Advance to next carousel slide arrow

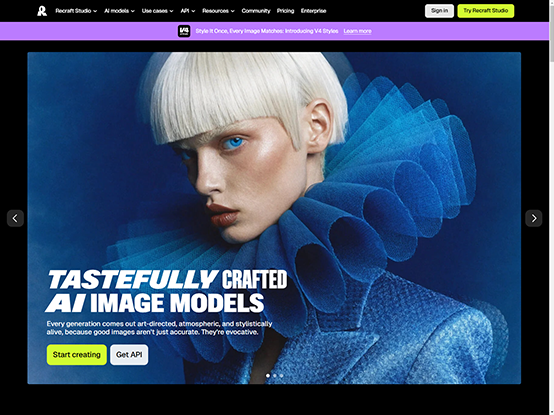click(534, 218)
